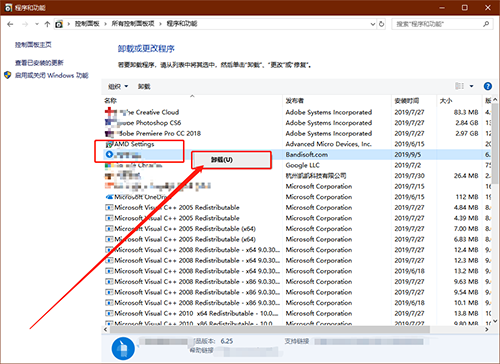The height and width of the screenshot is (364, 500).
Task: Sort by the Name column header
Action: click(x=192, y=100)
